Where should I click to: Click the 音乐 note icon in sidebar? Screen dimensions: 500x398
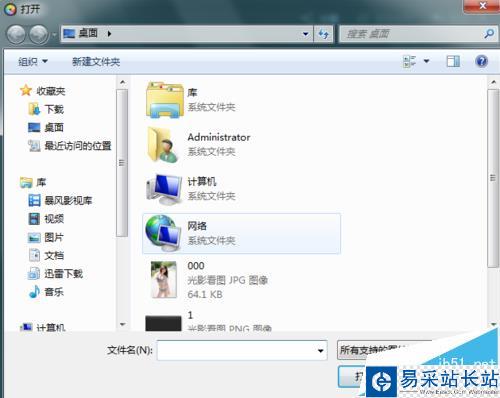(34, 292)
